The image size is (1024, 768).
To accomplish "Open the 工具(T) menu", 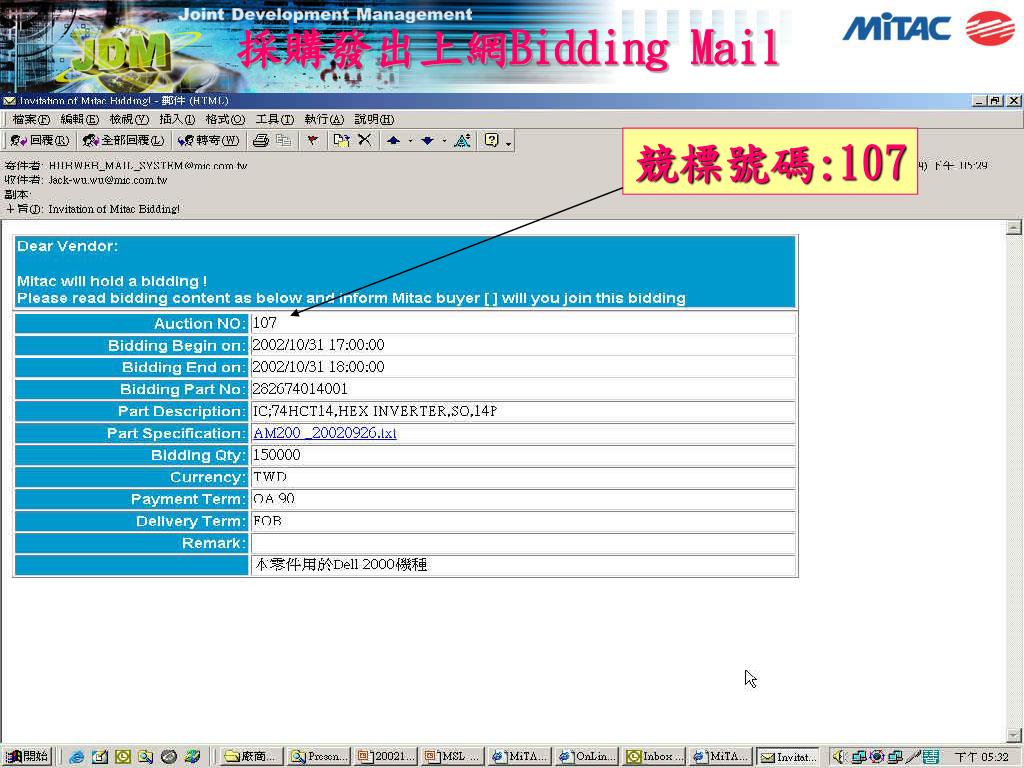I will pyautogui.click(x=274, y=120).
